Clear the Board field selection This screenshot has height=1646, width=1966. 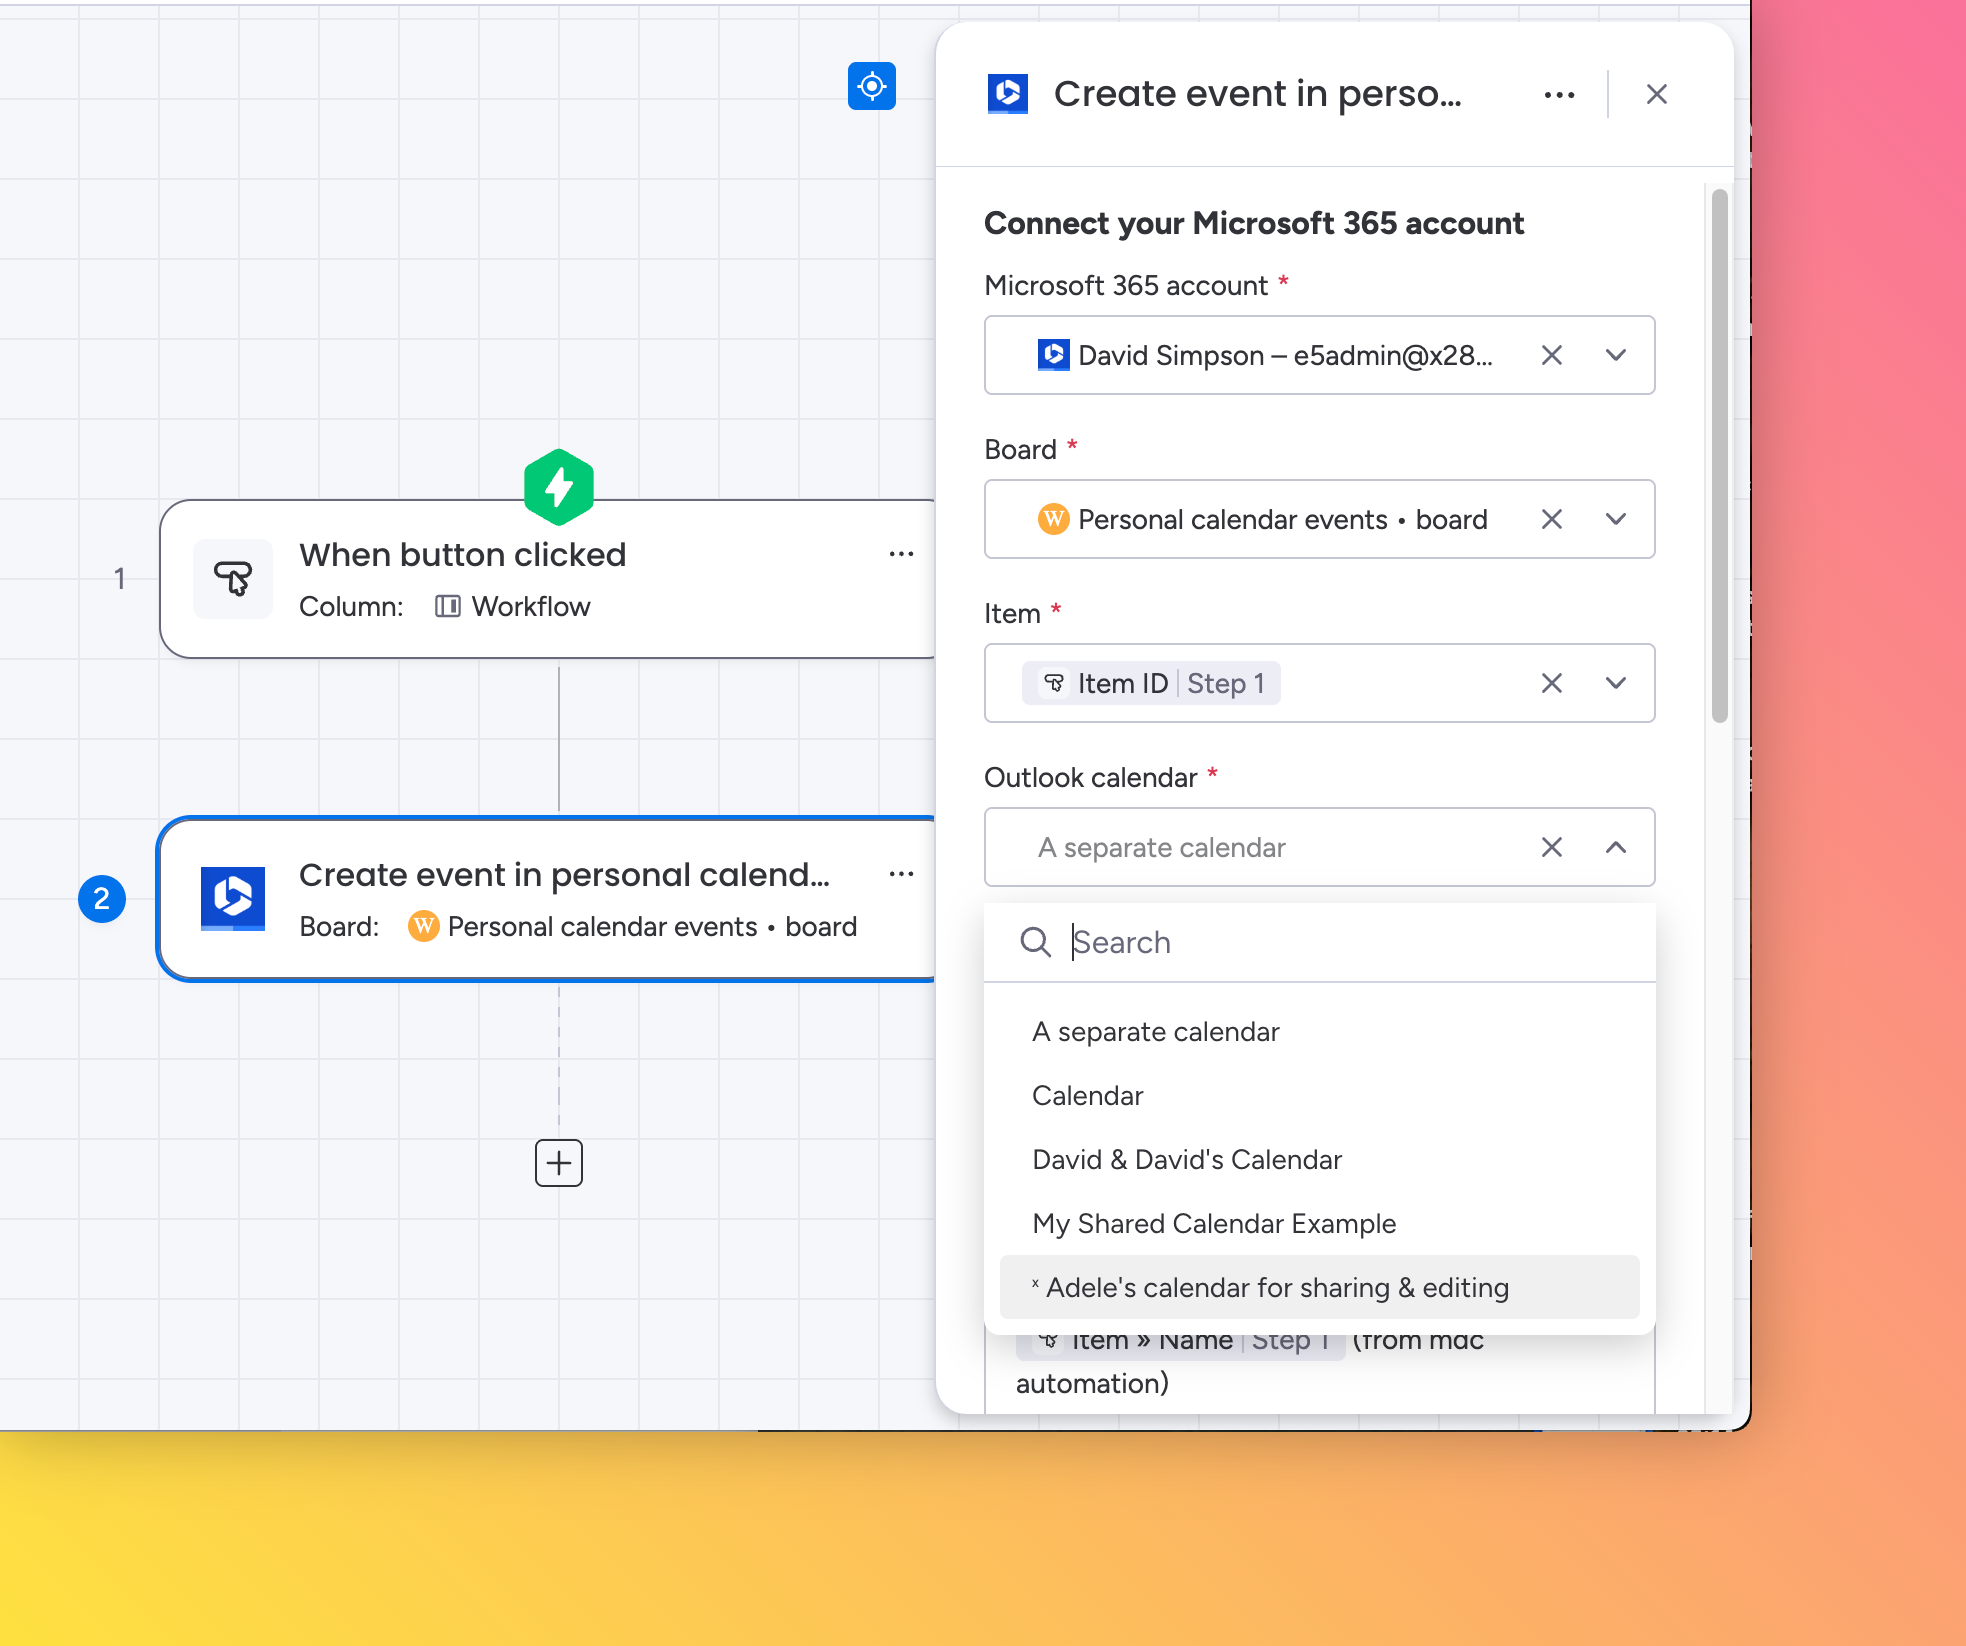coord(1551,519)
